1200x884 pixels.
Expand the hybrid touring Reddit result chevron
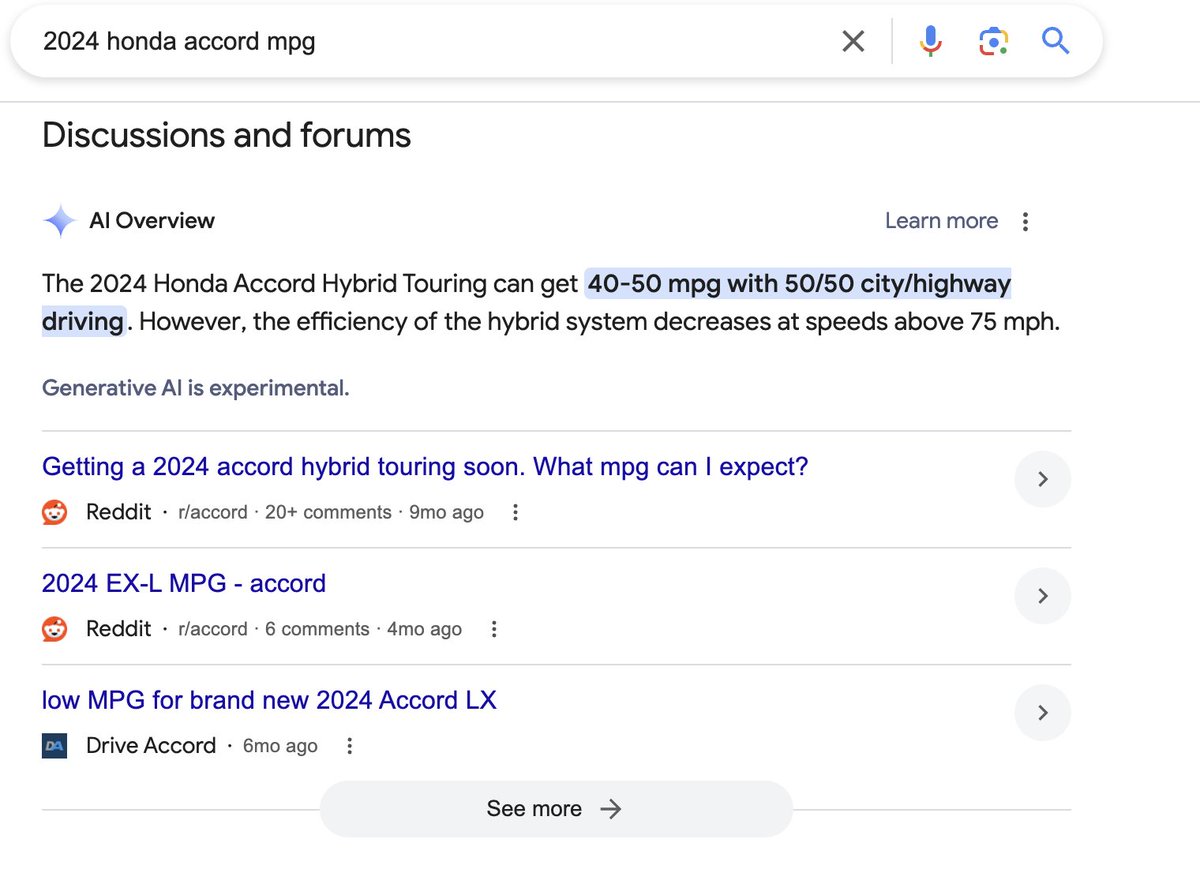click(1043, 479)
